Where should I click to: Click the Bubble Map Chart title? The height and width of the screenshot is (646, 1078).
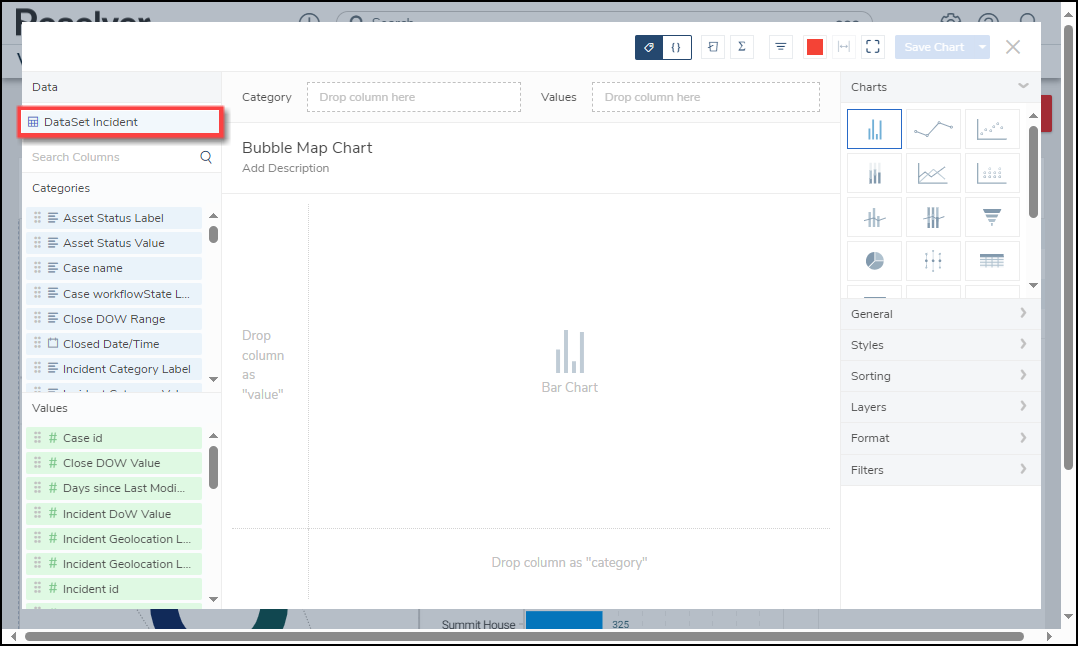(307, 148)
